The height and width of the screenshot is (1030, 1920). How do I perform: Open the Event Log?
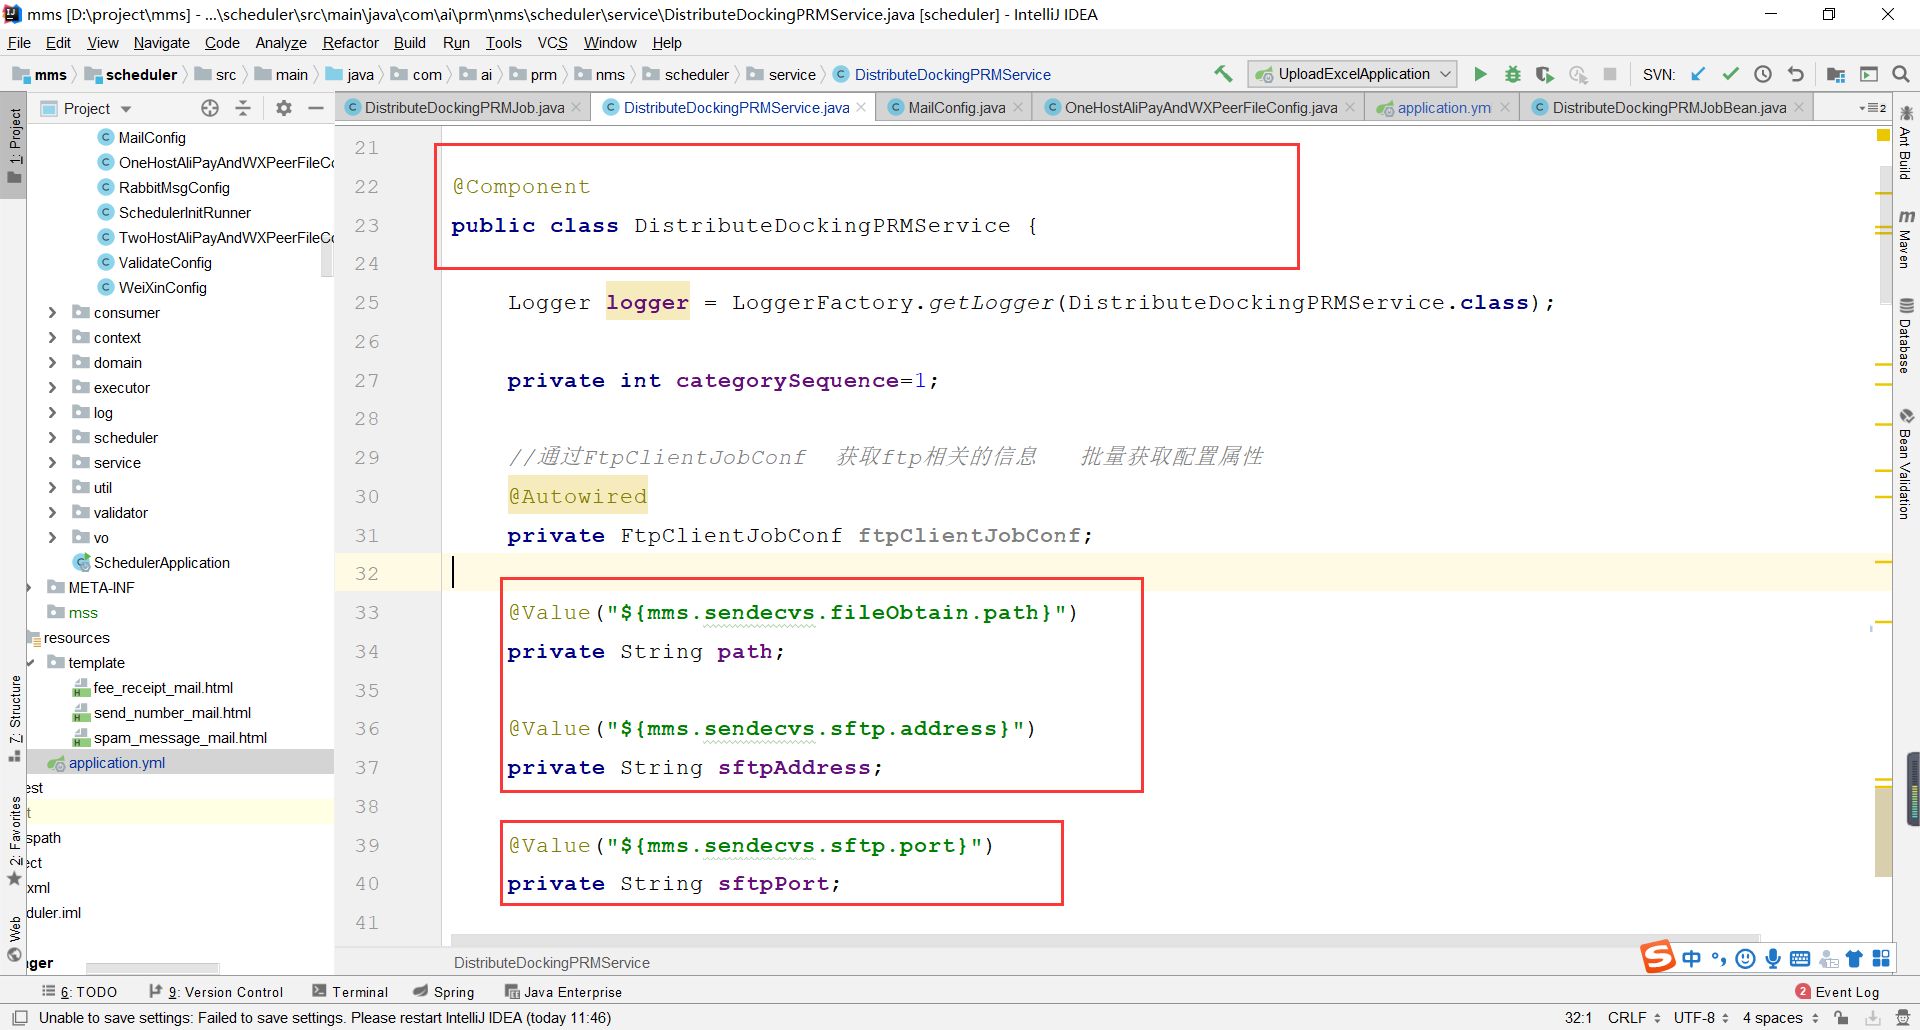(x=1838, y=992)
